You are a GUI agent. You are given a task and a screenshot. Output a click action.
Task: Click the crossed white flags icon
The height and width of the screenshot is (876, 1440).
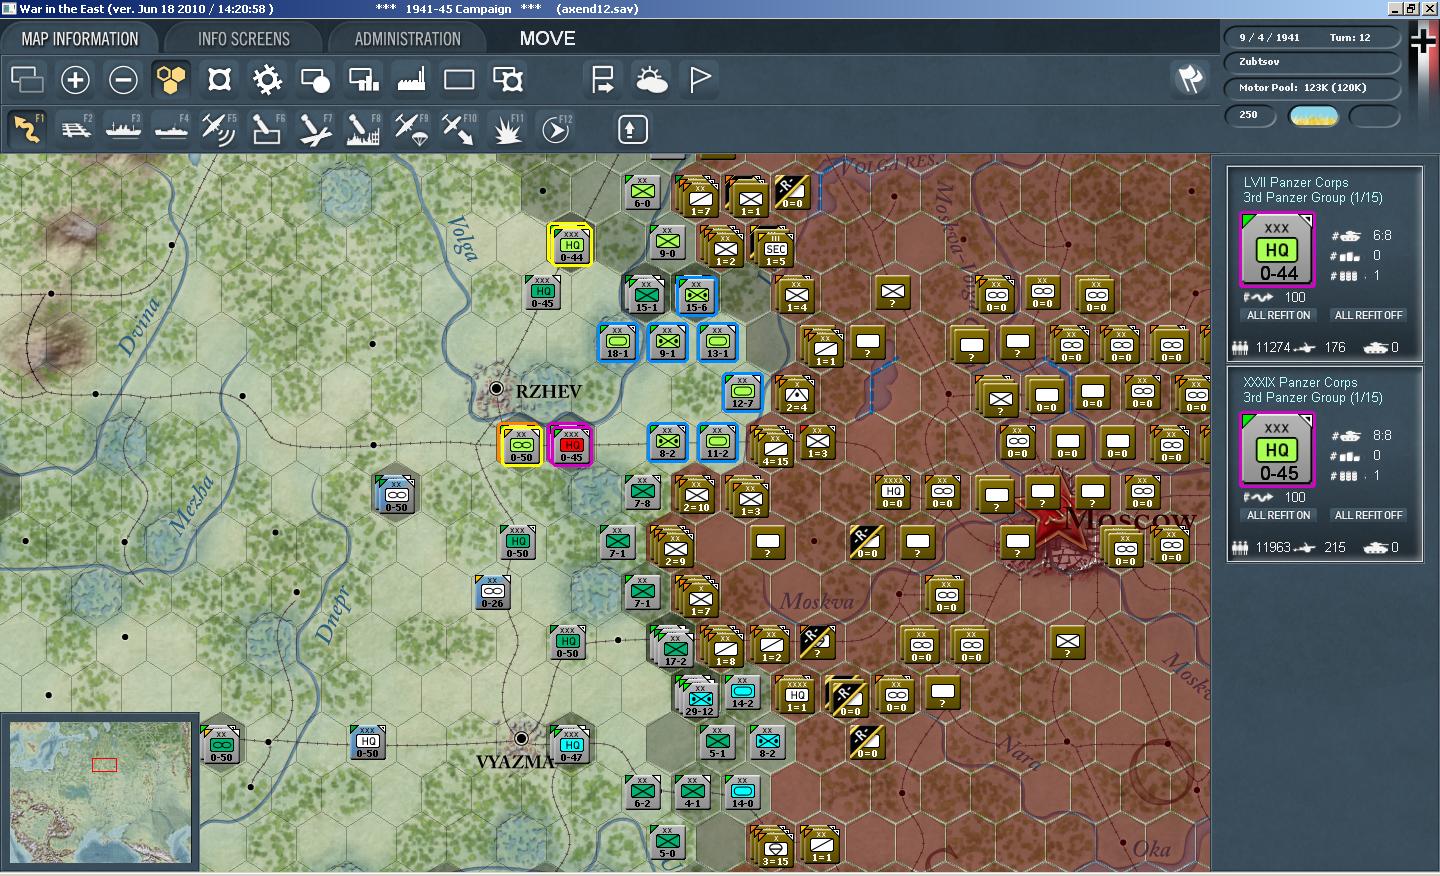pos(1189,79)
